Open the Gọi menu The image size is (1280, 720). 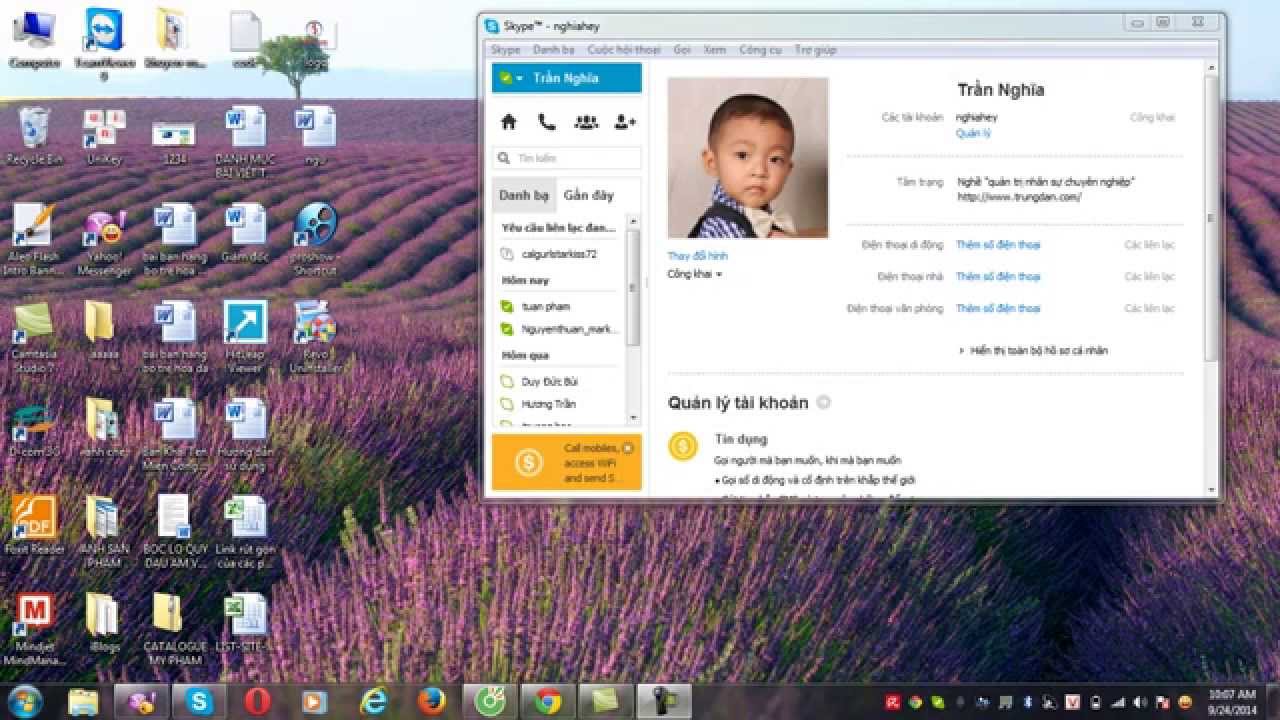(682, 49)
